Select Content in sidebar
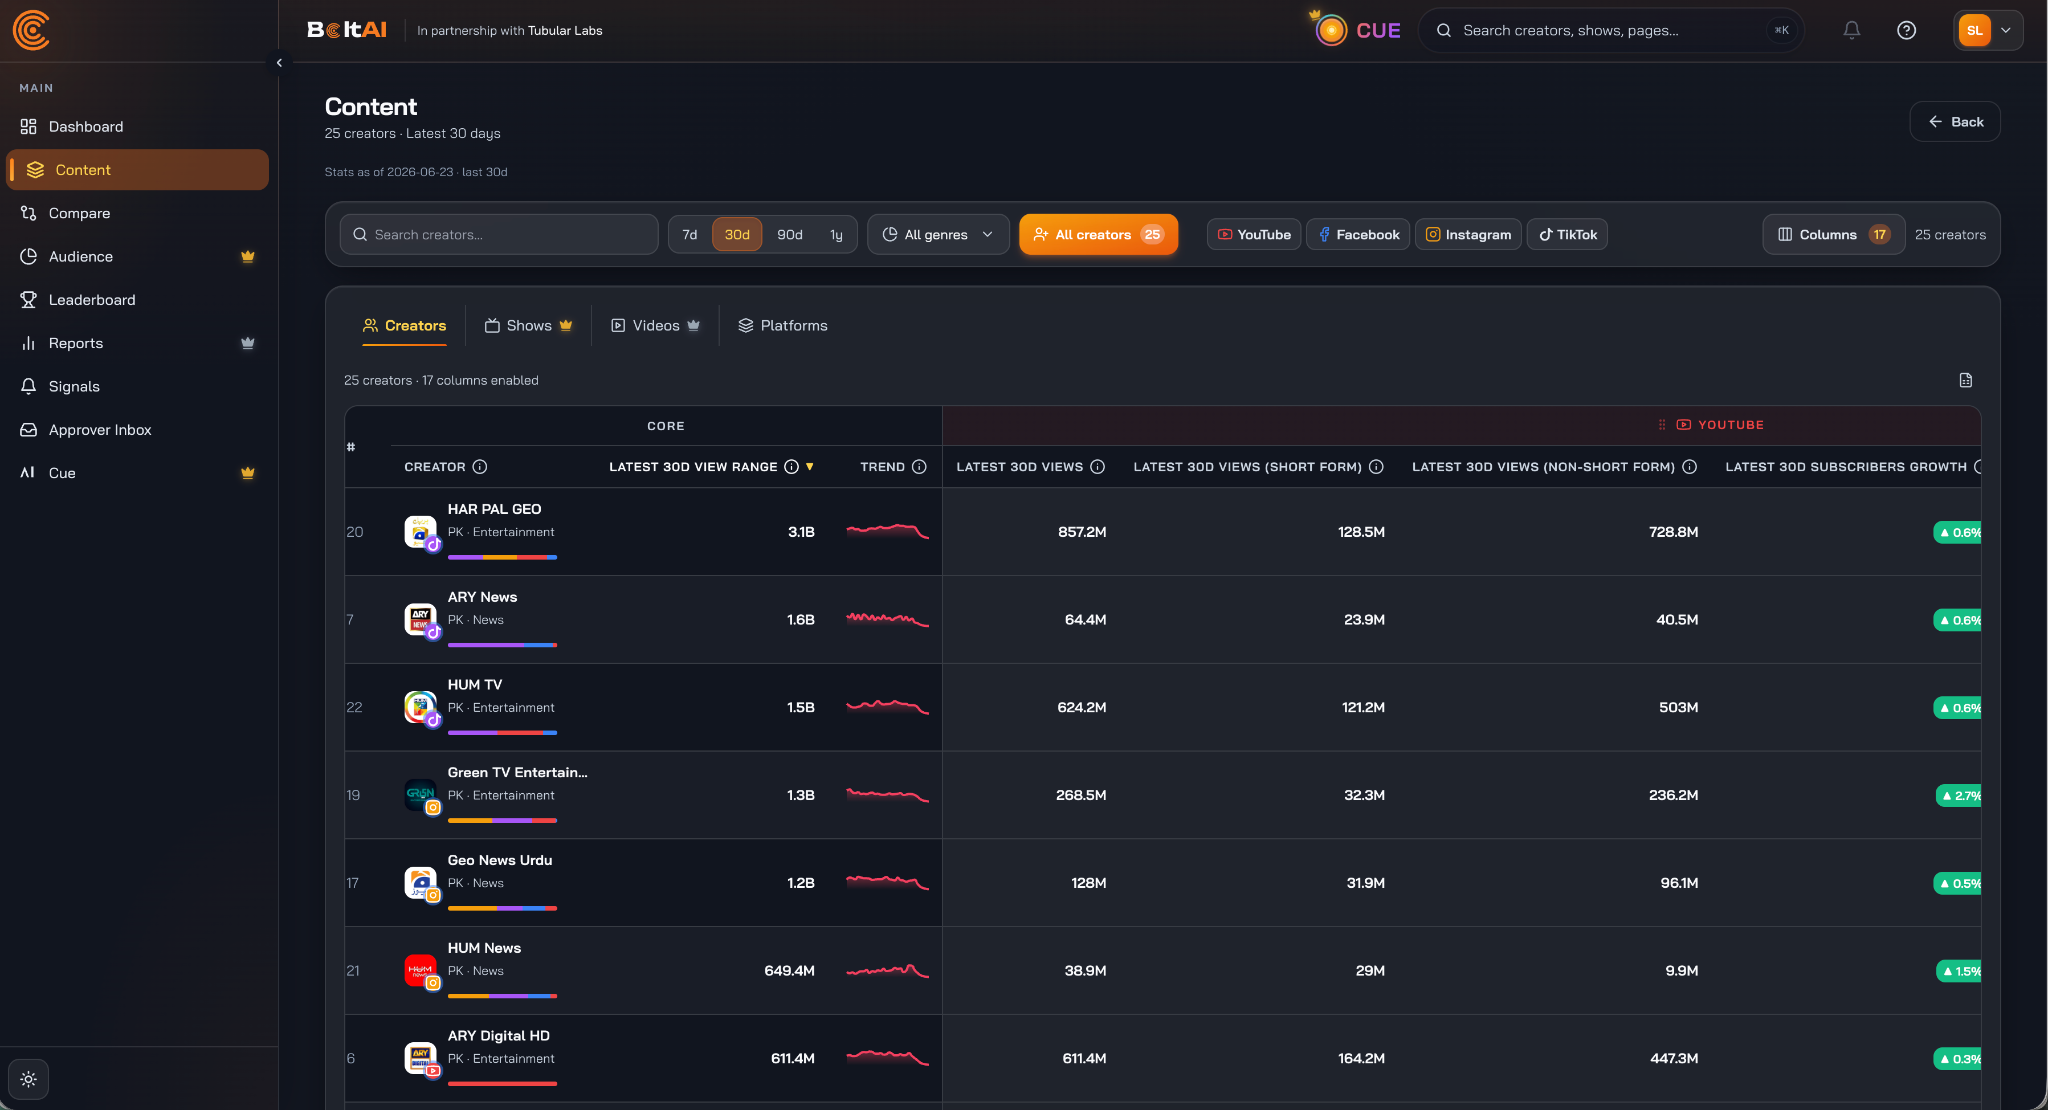2048x1110 pixels. tap(138, 170)
